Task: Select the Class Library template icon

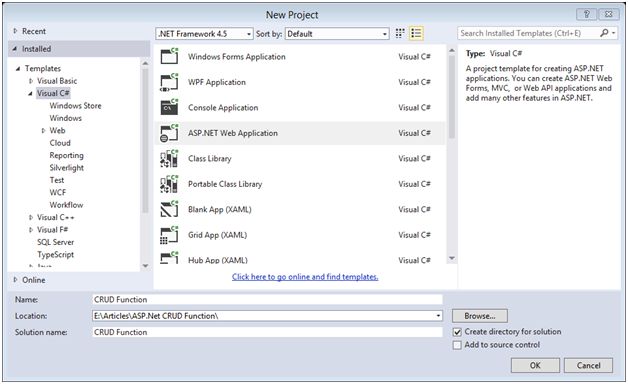Action: click(x=169, y=159)
